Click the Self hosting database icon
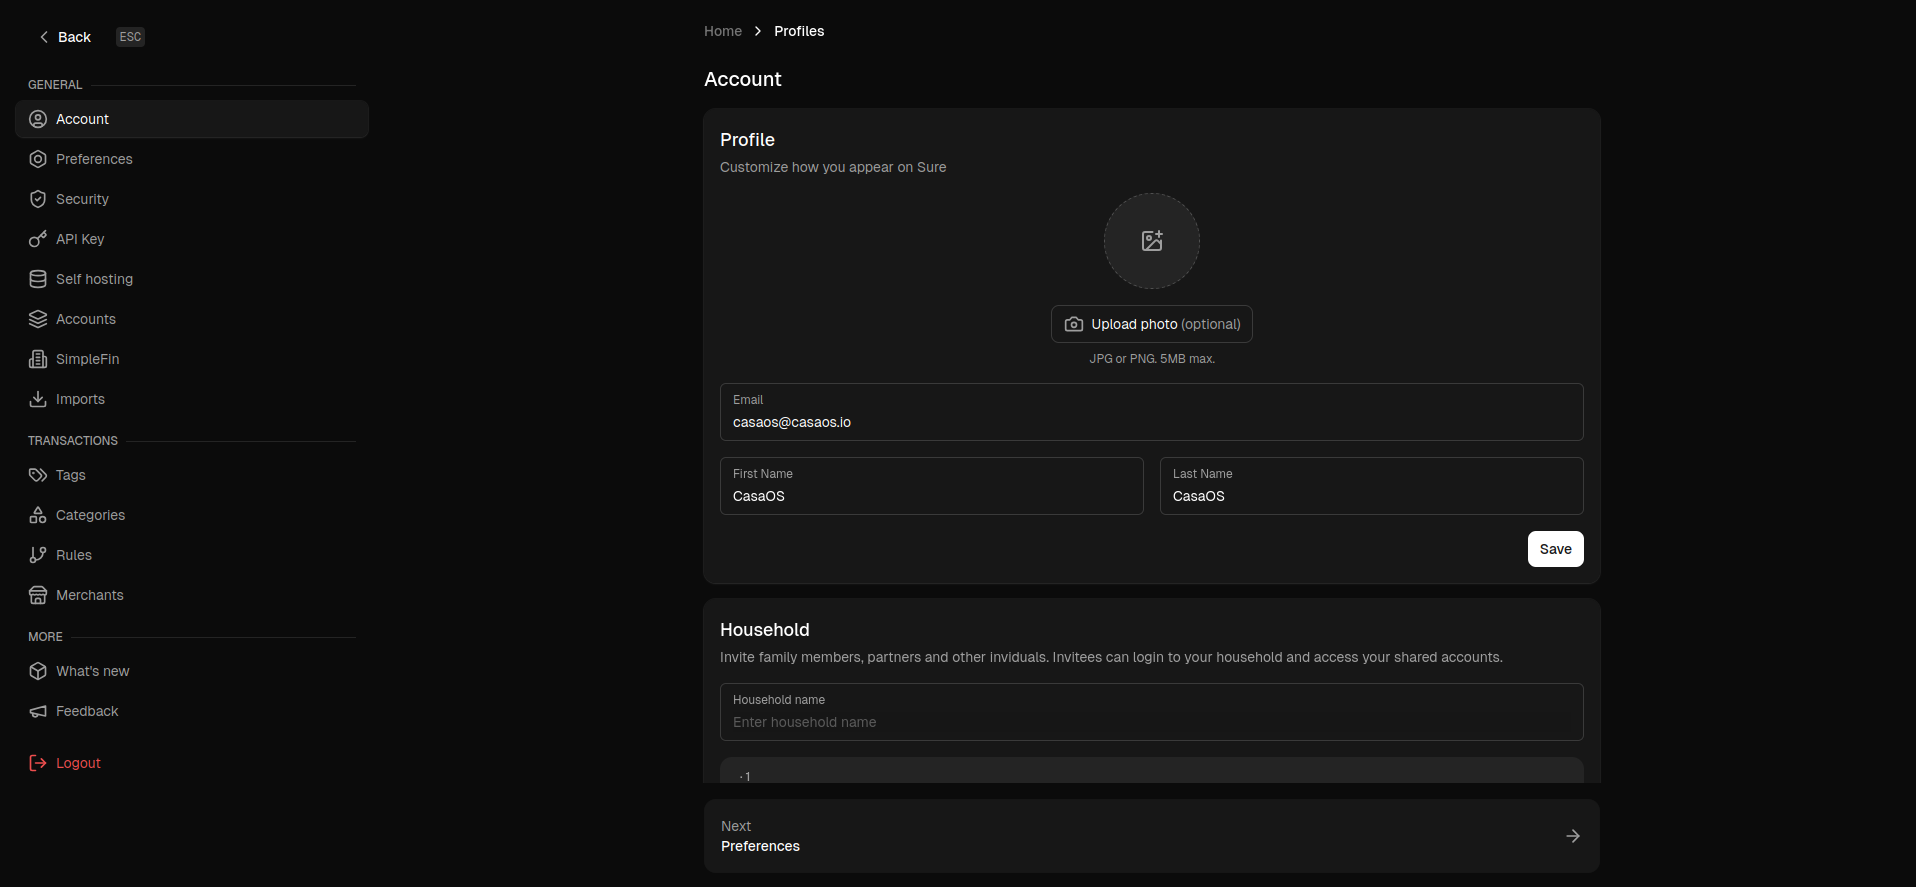The width and height of the screenshot is (1916, 887). click(38, 279)
